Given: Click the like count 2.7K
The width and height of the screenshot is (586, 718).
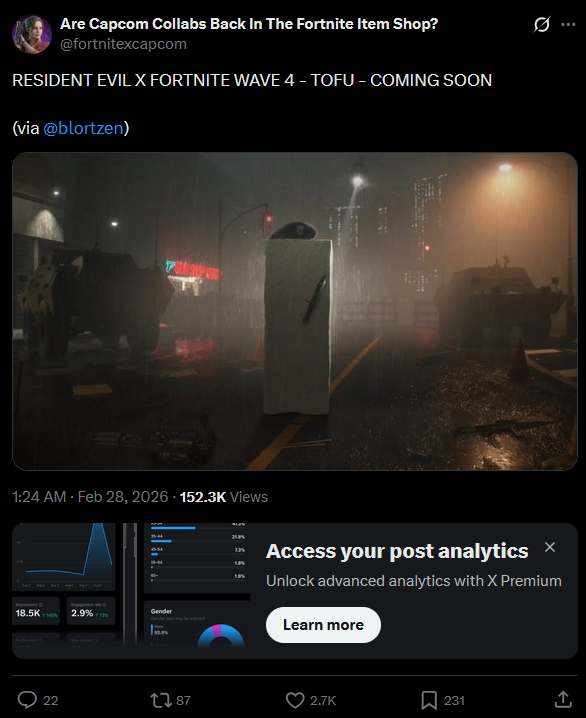Looking at the screenshot, I should (x=323, y=701).
